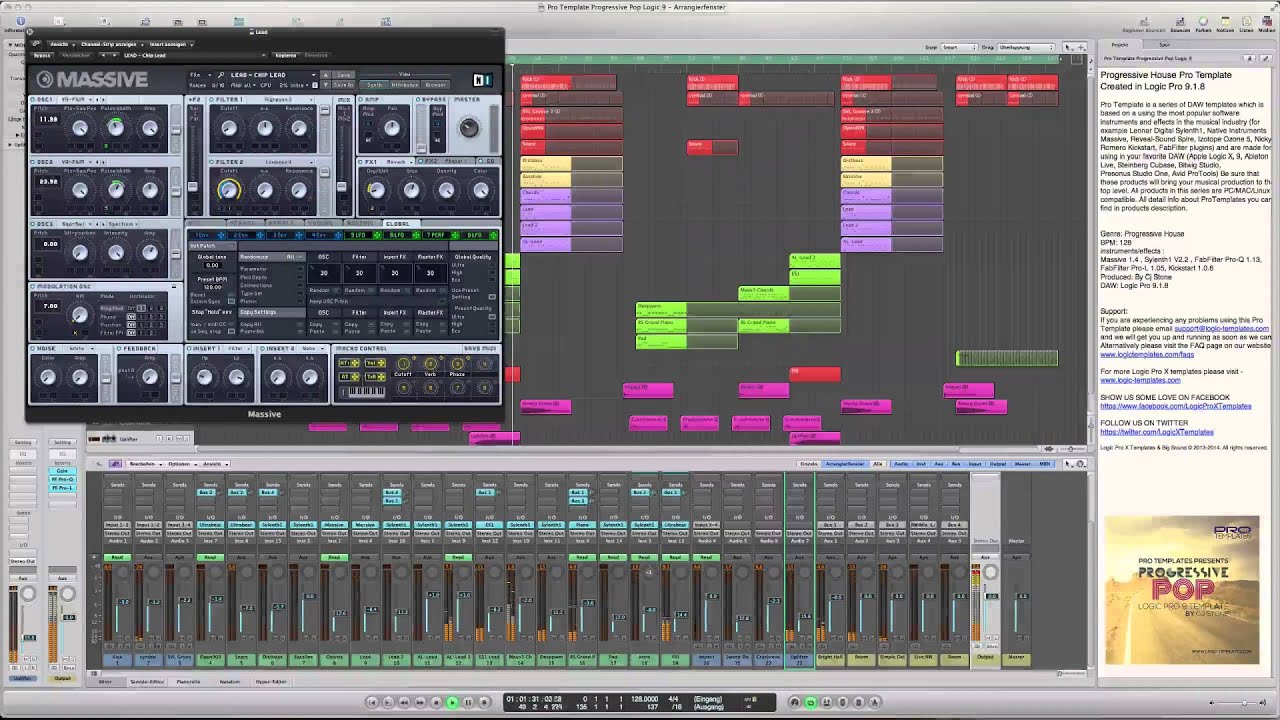The image size is (1280, 720).
Task: Toggle the OSC2 power button in Massive
Action: [34, 161]
